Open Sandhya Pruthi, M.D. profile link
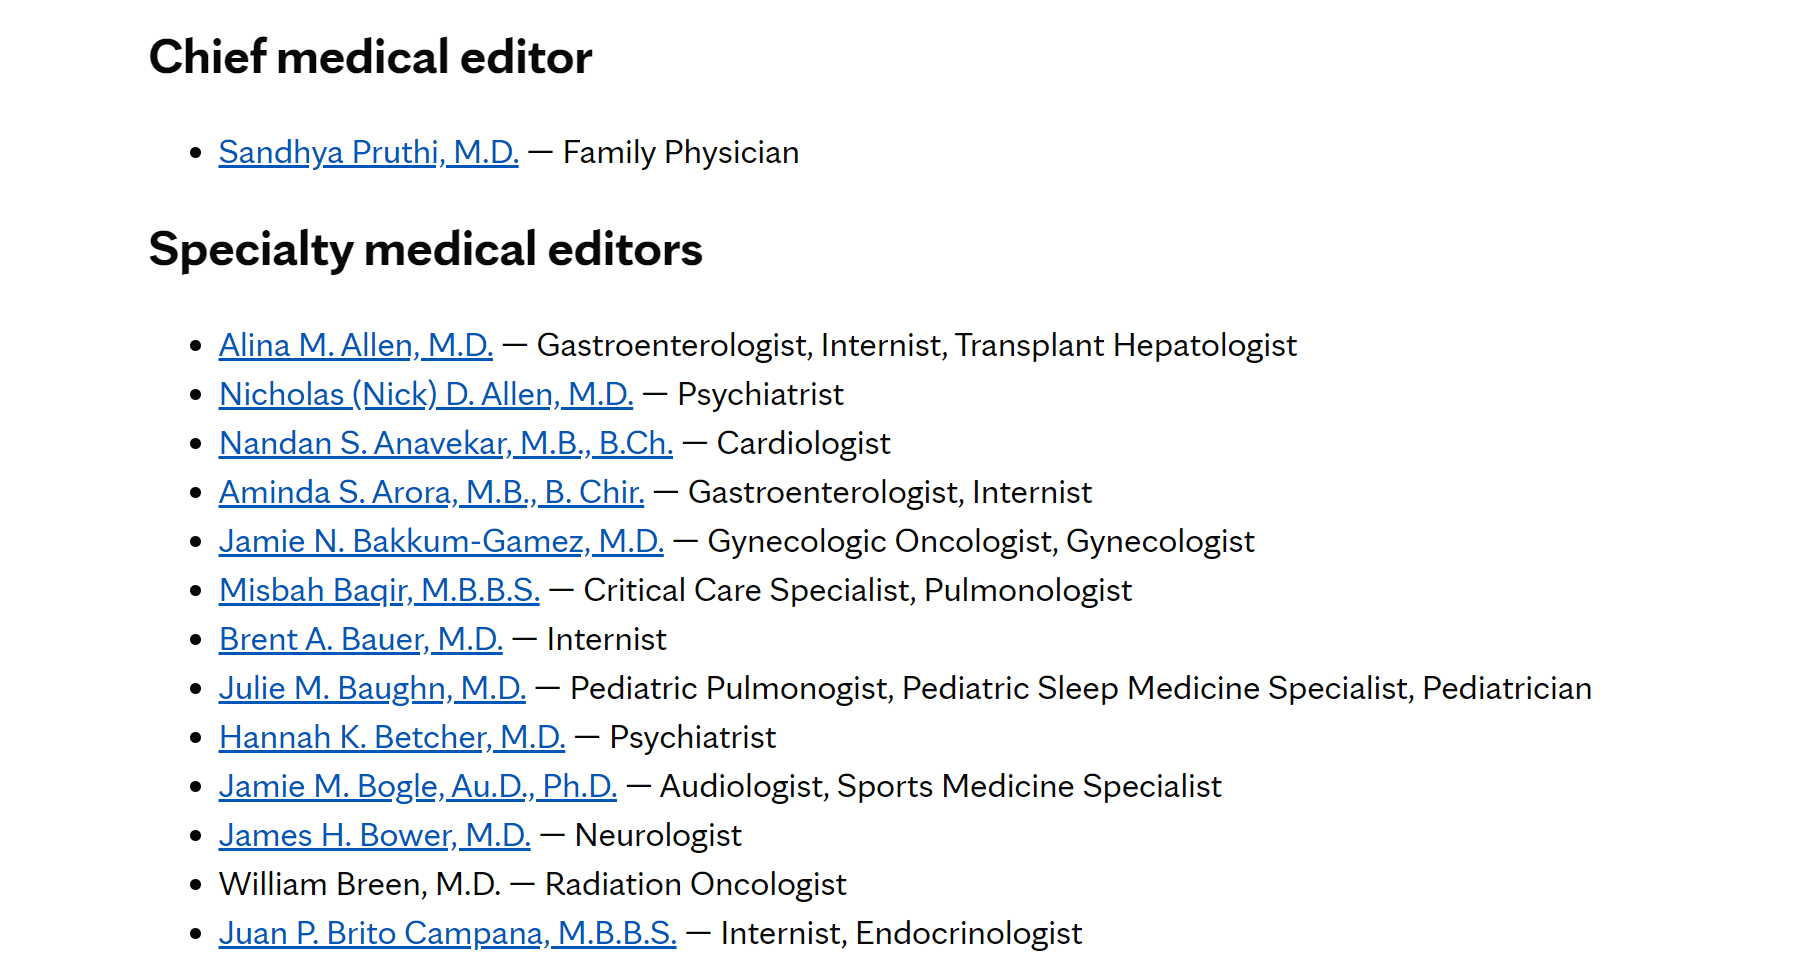 coord(368,153)
